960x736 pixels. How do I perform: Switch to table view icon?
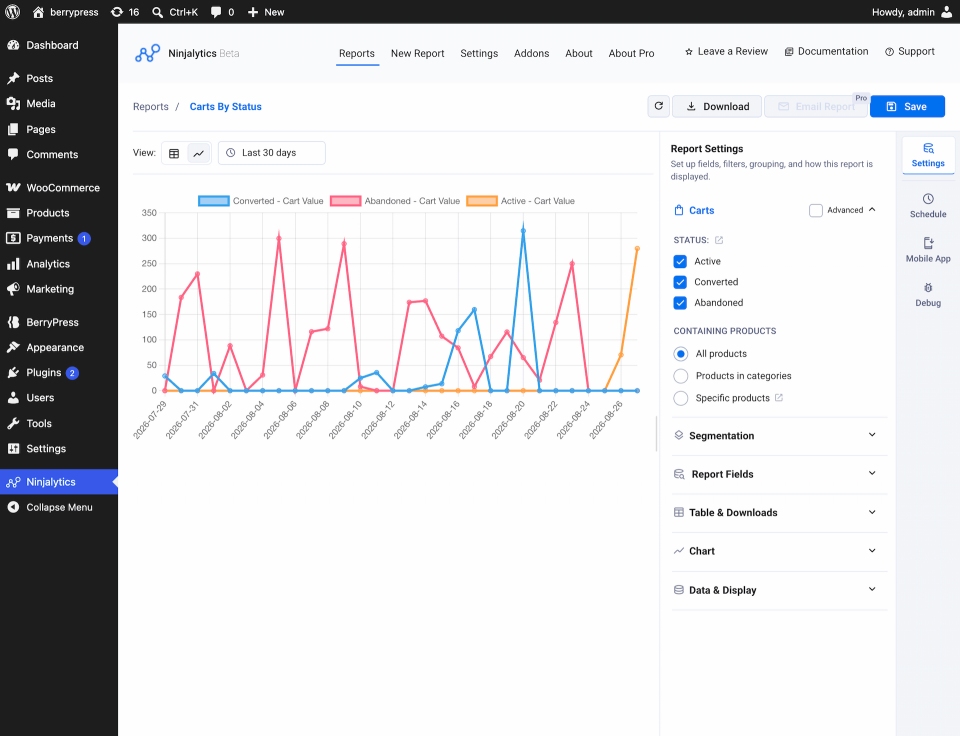(174, 153)
